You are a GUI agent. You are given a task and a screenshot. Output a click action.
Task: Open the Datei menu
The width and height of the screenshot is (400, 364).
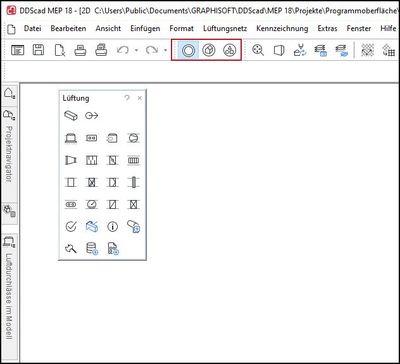[32, 29]
